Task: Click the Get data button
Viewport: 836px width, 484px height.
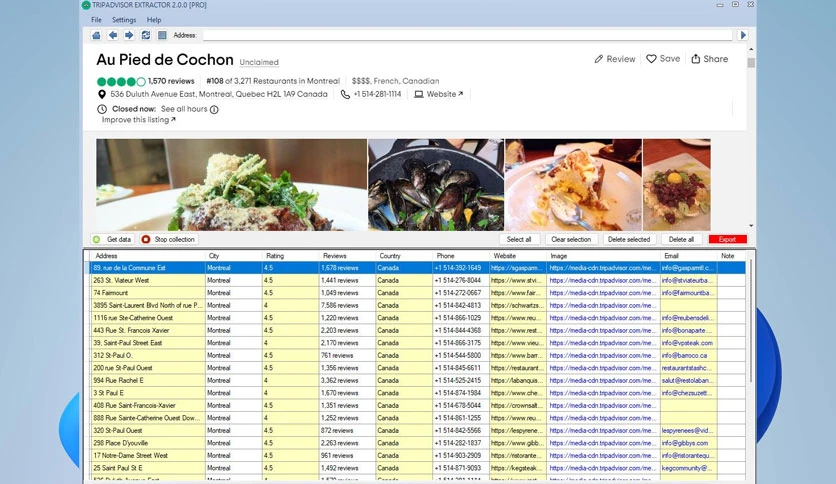Action: point(112,239)
